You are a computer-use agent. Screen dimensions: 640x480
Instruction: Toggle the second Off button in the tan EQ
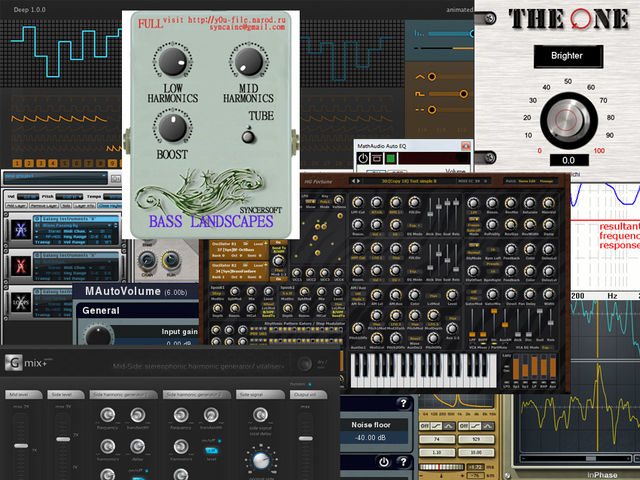point(463,426)
